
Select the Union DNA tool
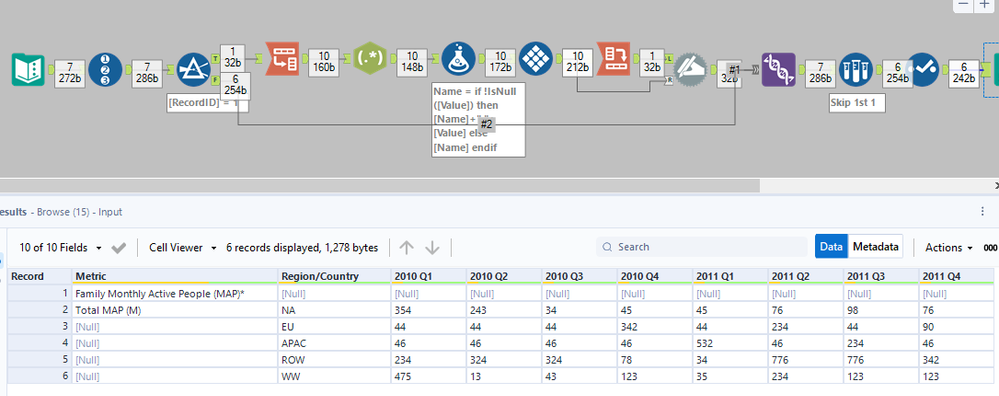tap(779, 69)
